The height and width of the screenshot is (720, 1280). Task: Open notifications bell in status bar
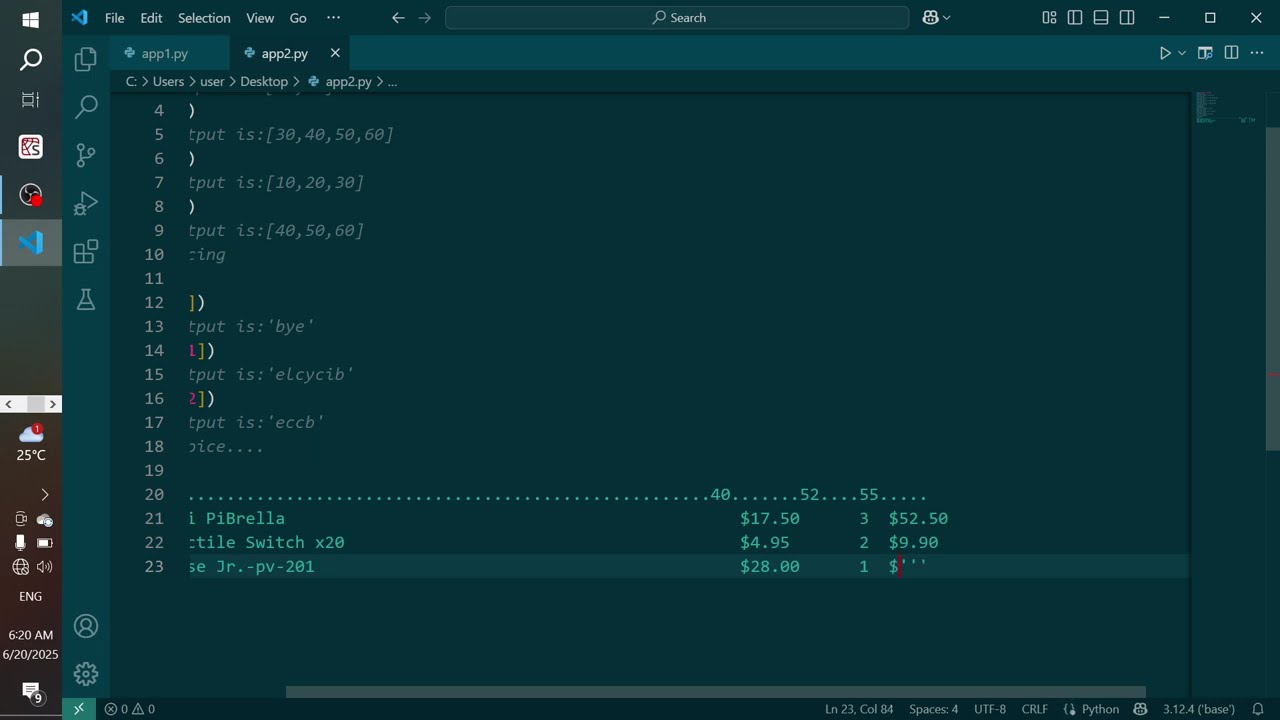pyautogui.click(x=1258, y=709)
